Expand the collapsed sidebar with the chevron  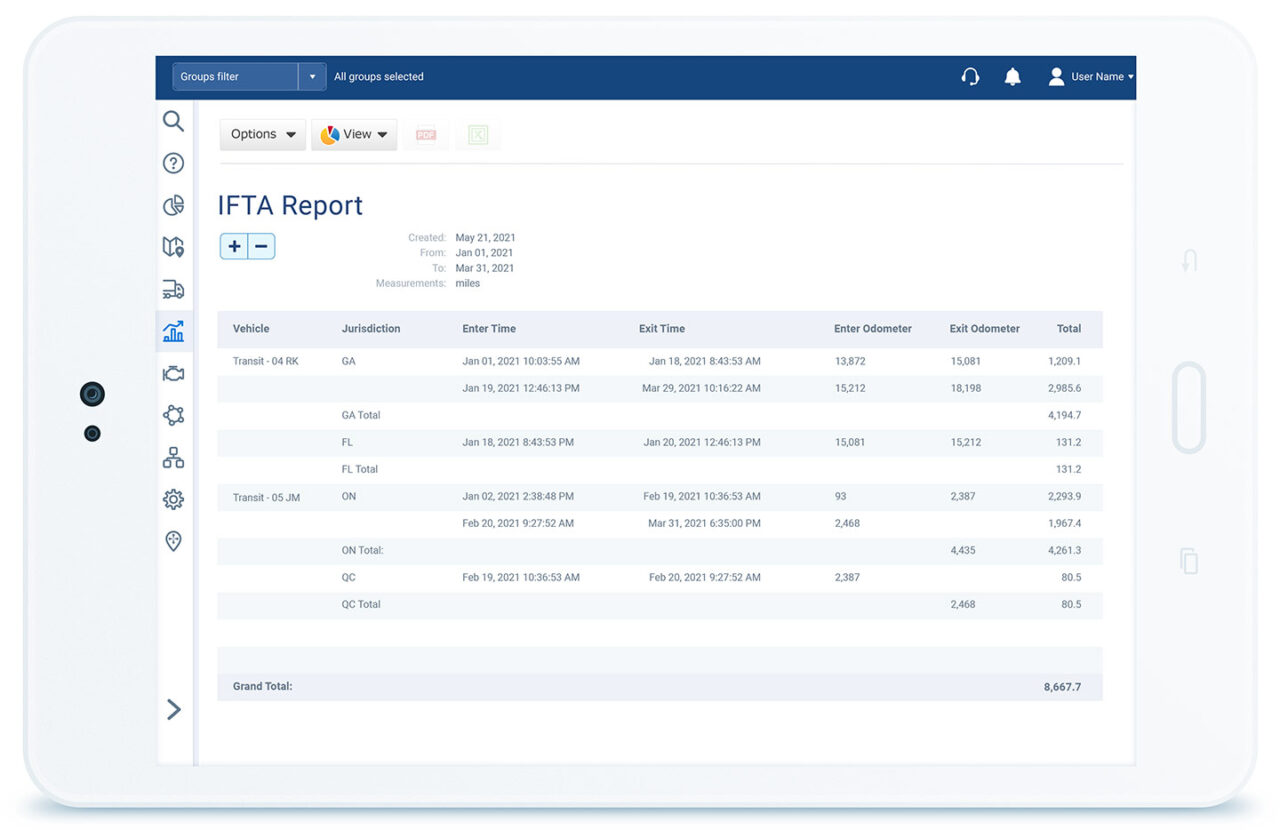pyautogui.click(x=173, y=709)
